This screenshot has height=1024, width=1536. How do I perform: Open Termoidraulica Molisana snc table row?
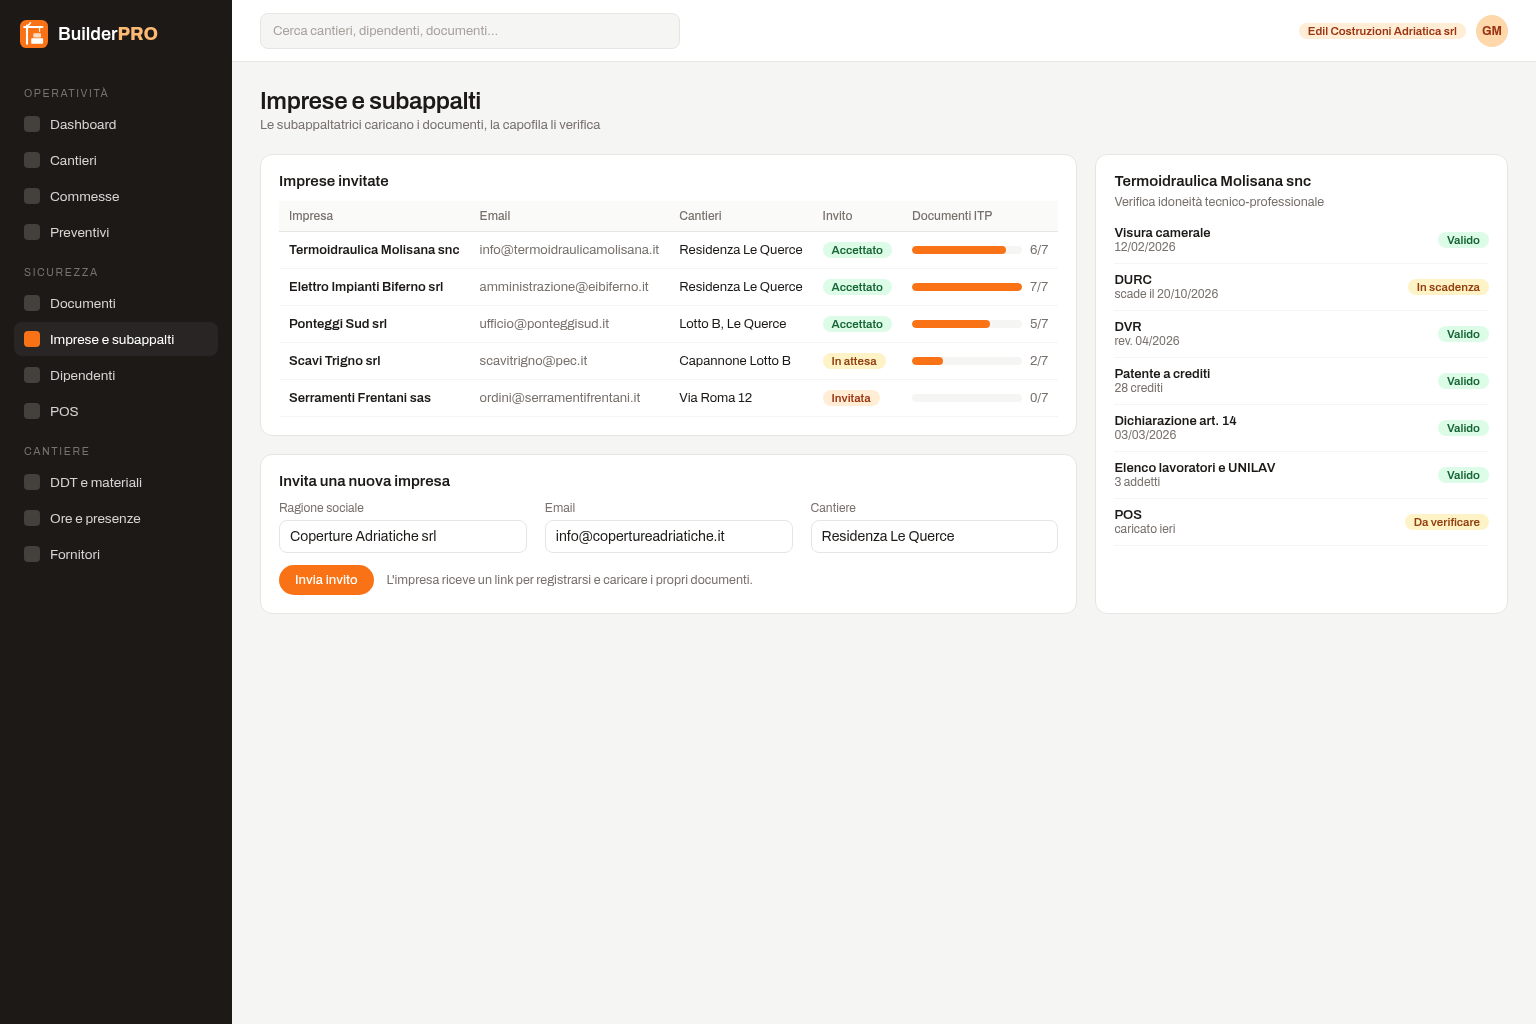point(668,250)
